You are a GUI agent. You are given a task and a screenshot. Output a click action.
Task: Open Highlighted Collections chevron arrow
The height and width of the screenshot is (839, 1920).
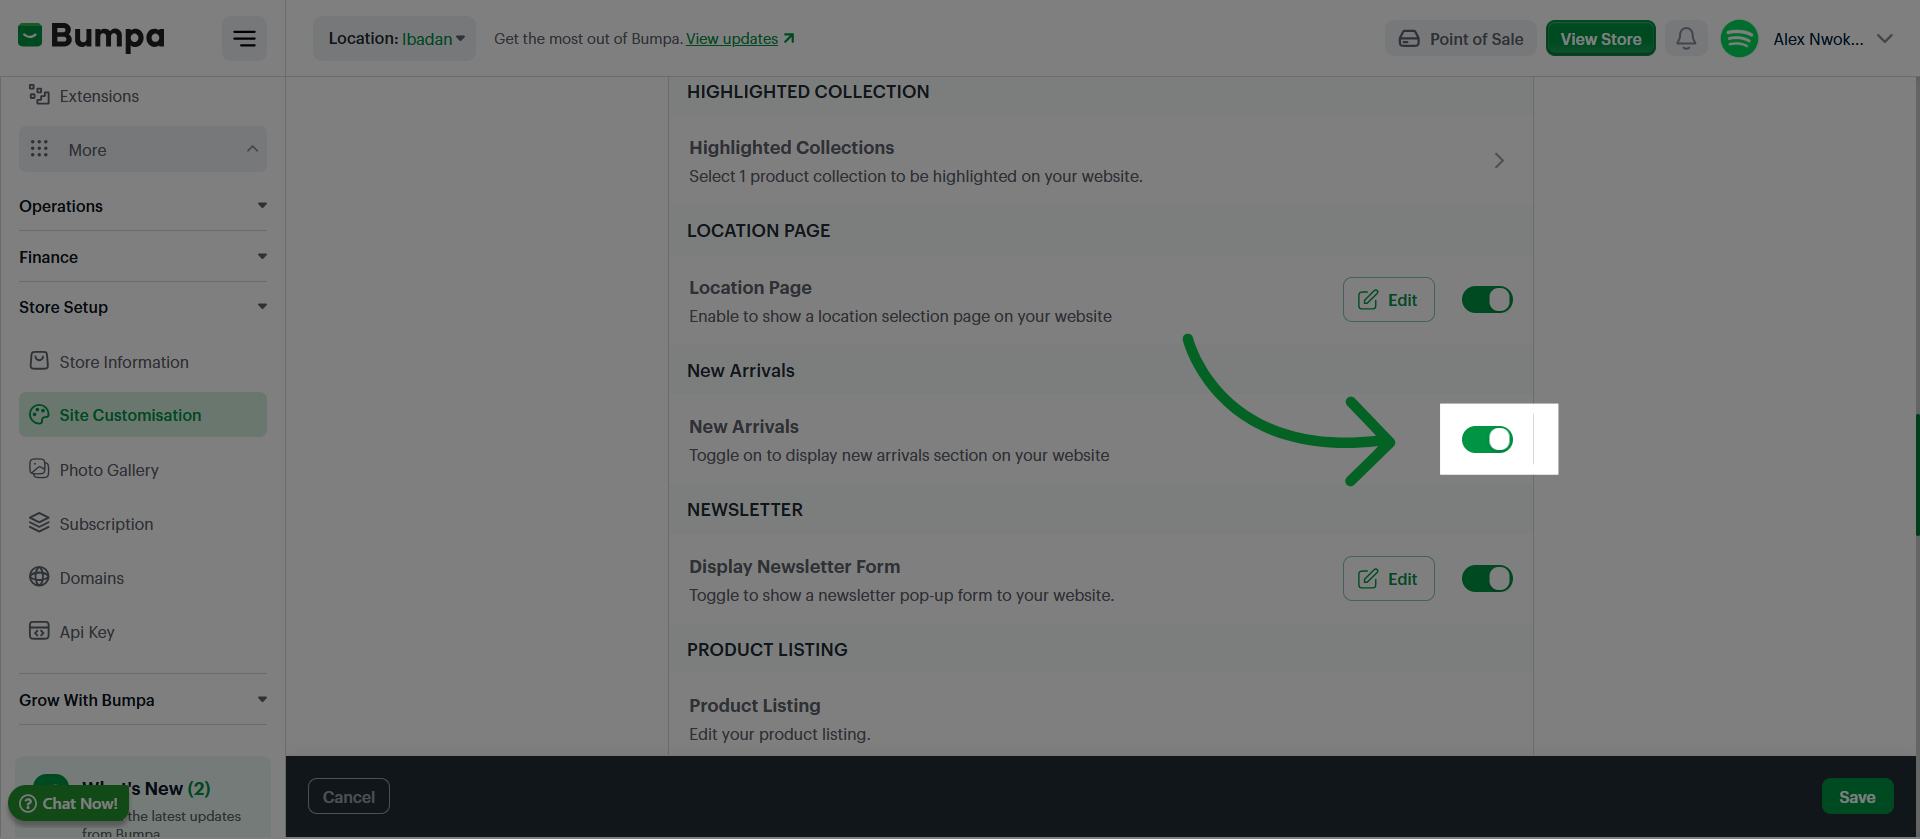[1499, 161]
